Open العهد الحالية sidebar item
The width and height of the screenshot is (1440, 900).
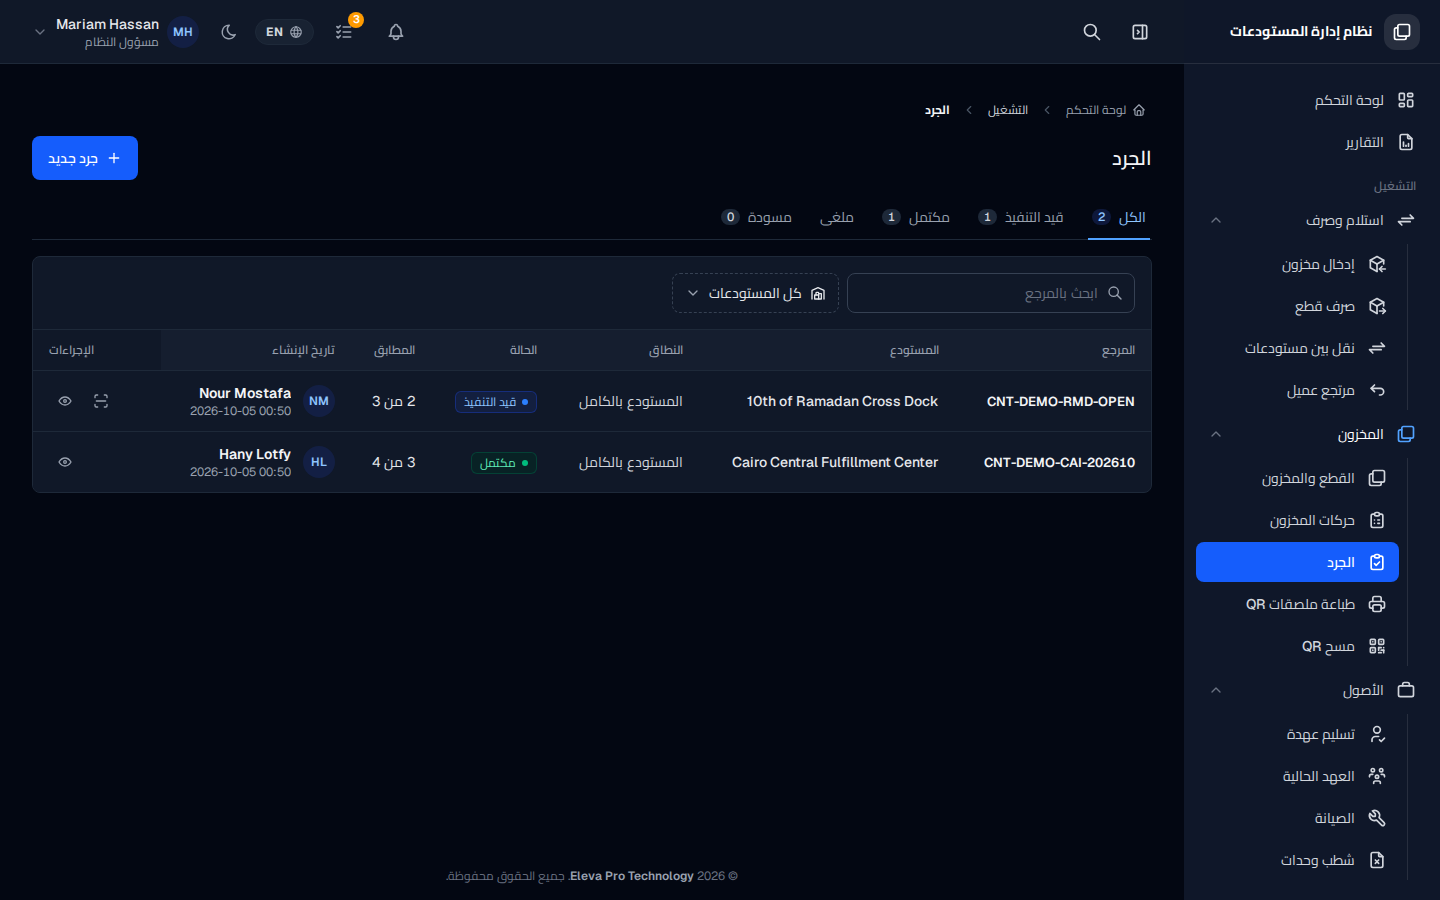[1297, 776]
